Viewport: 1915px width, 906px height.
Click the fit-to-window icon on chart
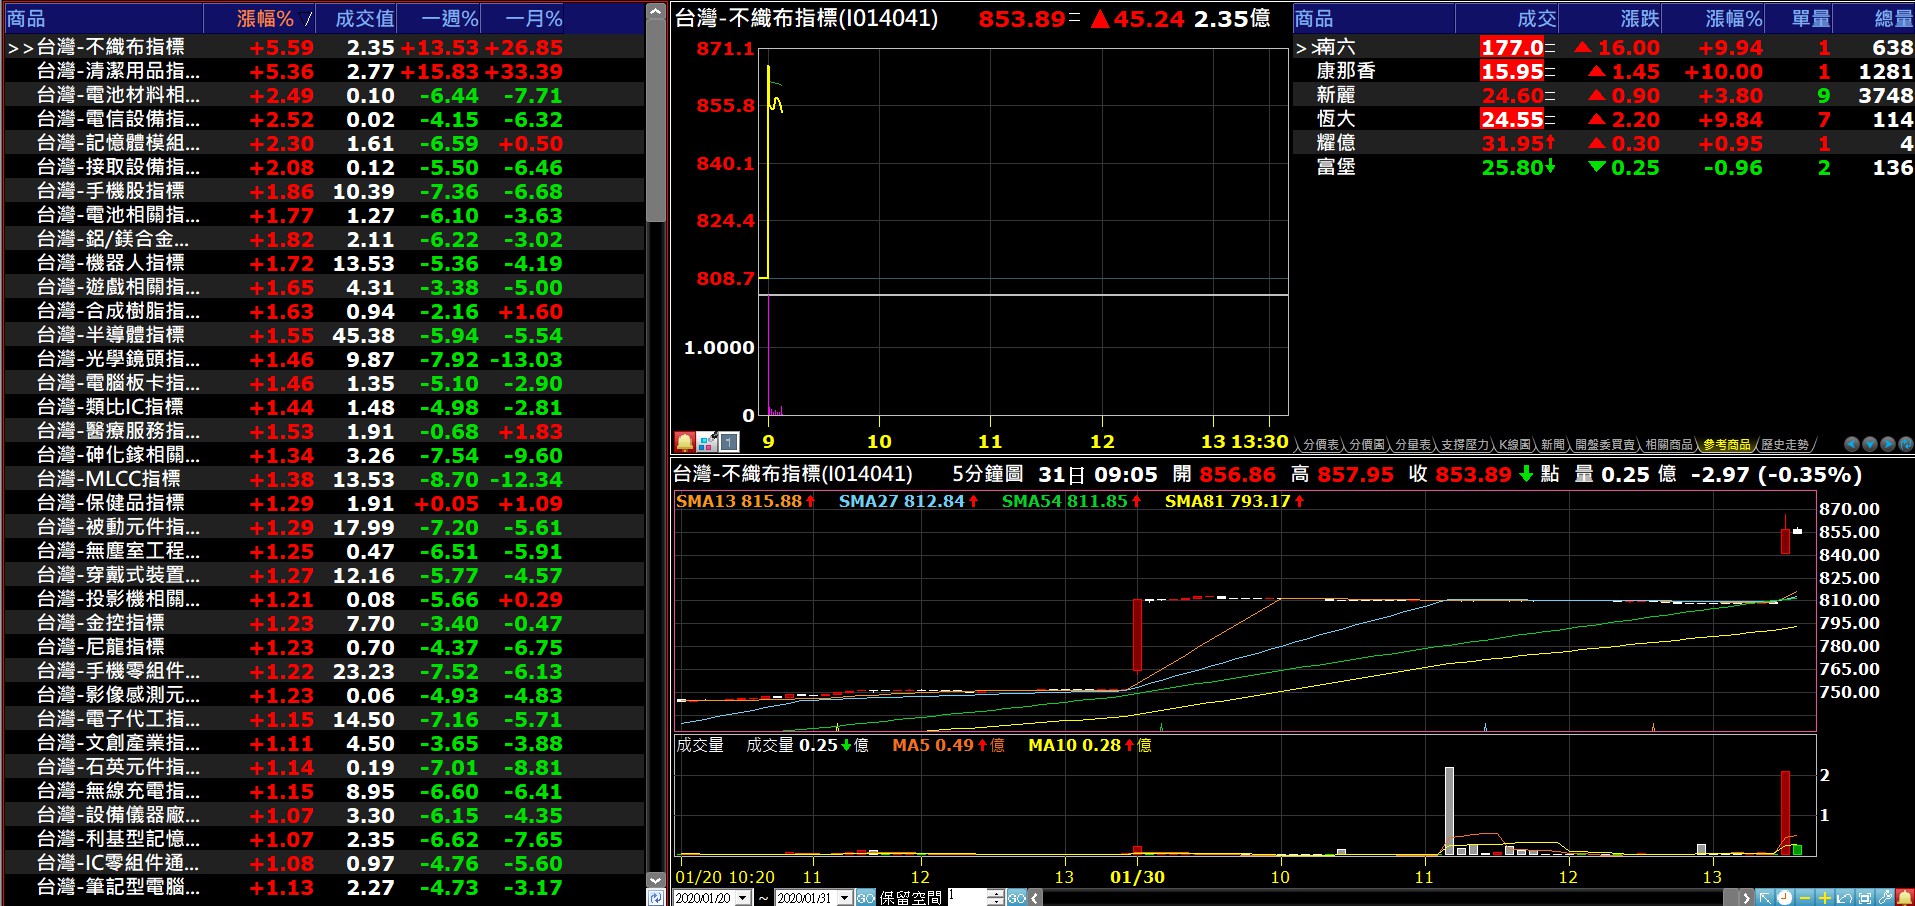point(1864,898)
